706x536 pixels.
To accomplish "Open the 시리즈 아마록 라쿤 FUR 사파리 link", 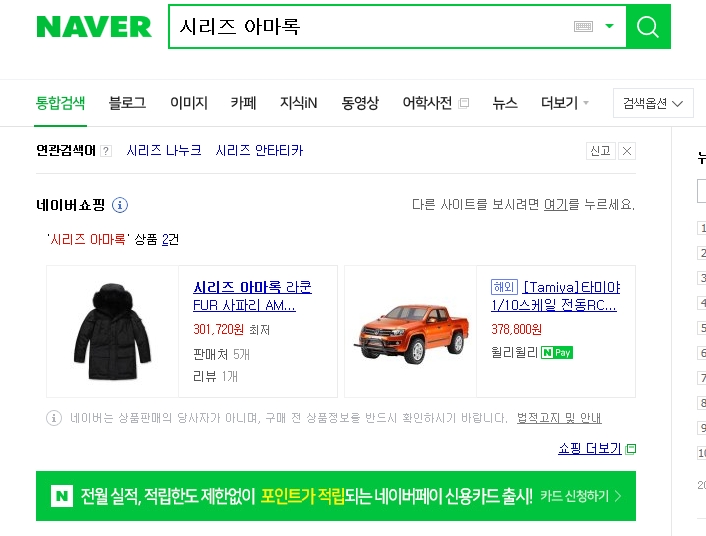I will coord(252,296).
